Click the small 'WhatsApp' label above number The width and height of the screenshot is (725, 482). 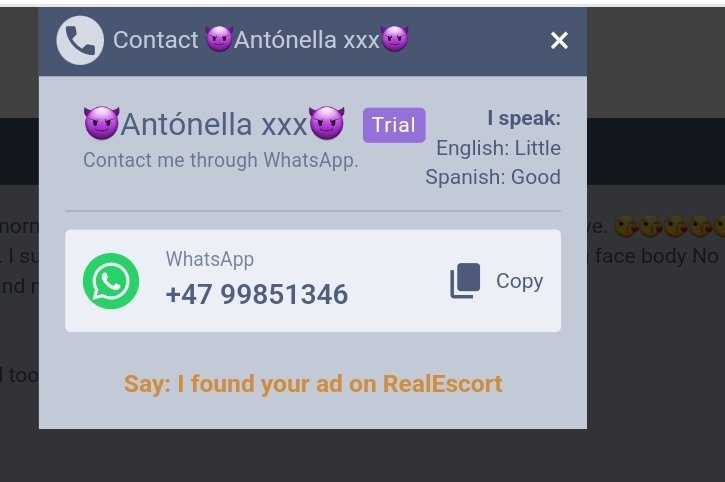coord(210,259)
